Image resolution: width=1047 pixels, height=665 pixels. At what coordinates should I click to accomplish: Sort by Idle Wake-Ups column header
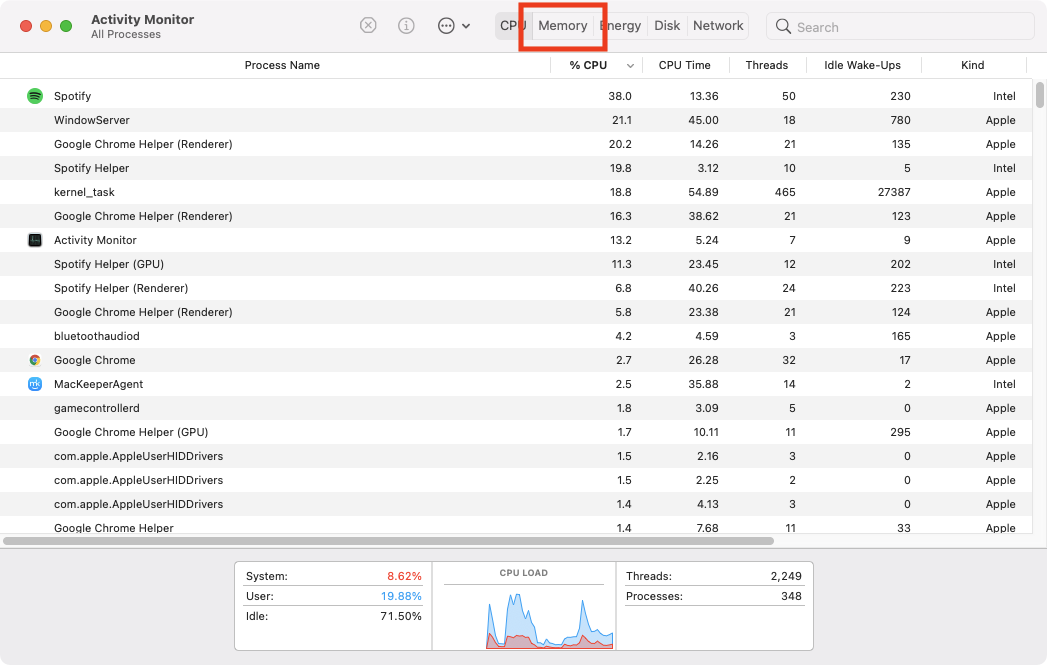(862, 65)
